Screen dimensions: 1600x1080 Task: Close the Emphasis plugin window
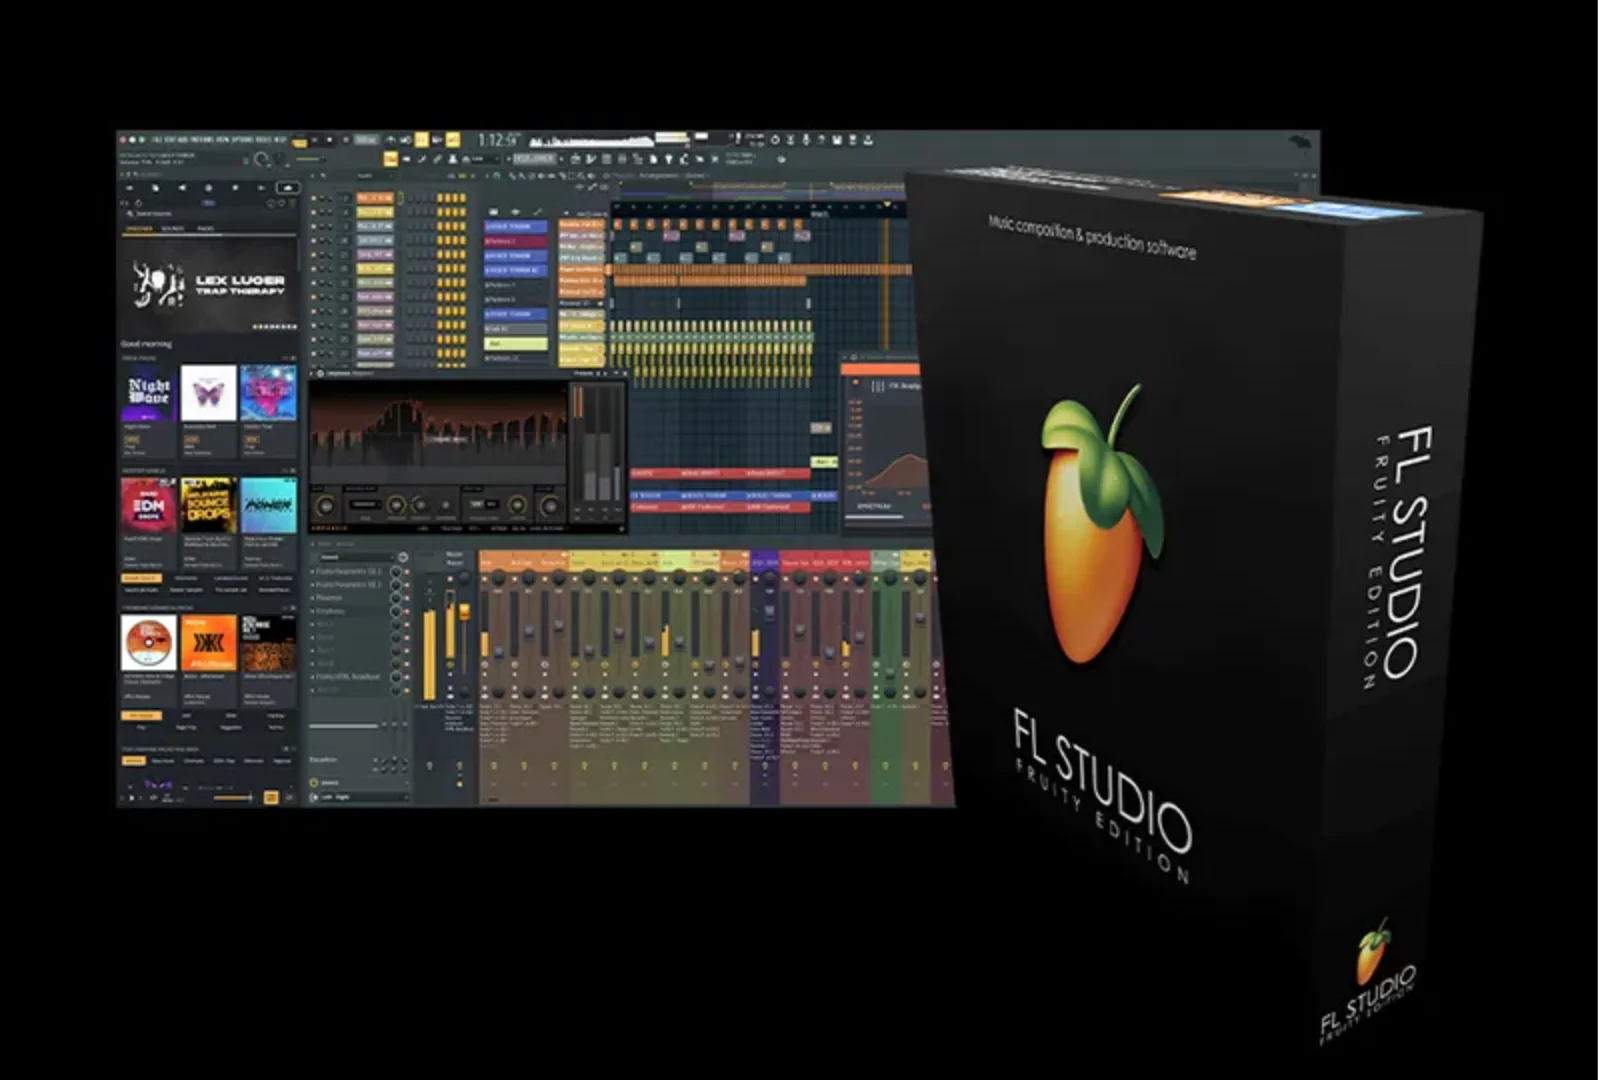click(x=625, y=374)
